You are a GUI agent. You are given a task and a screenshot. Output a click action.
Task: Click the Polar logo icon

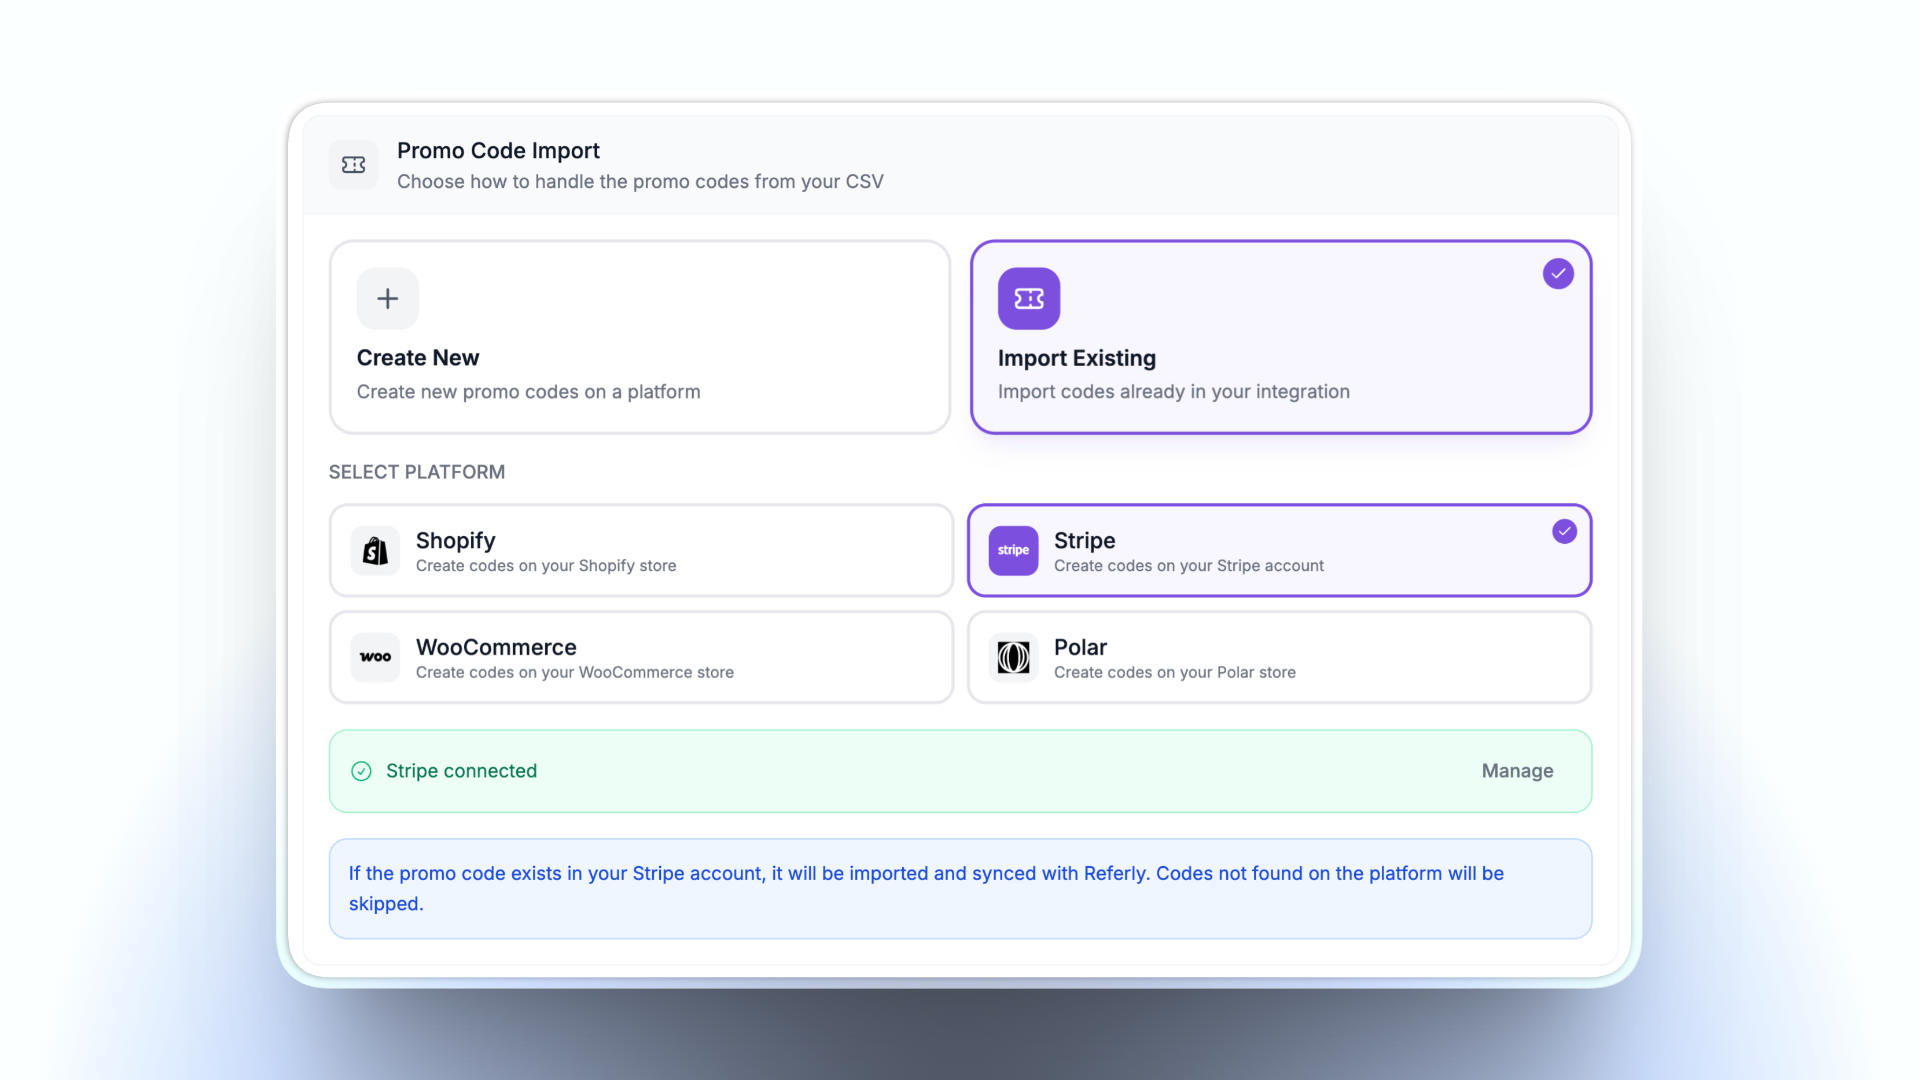pos(1013,657)
